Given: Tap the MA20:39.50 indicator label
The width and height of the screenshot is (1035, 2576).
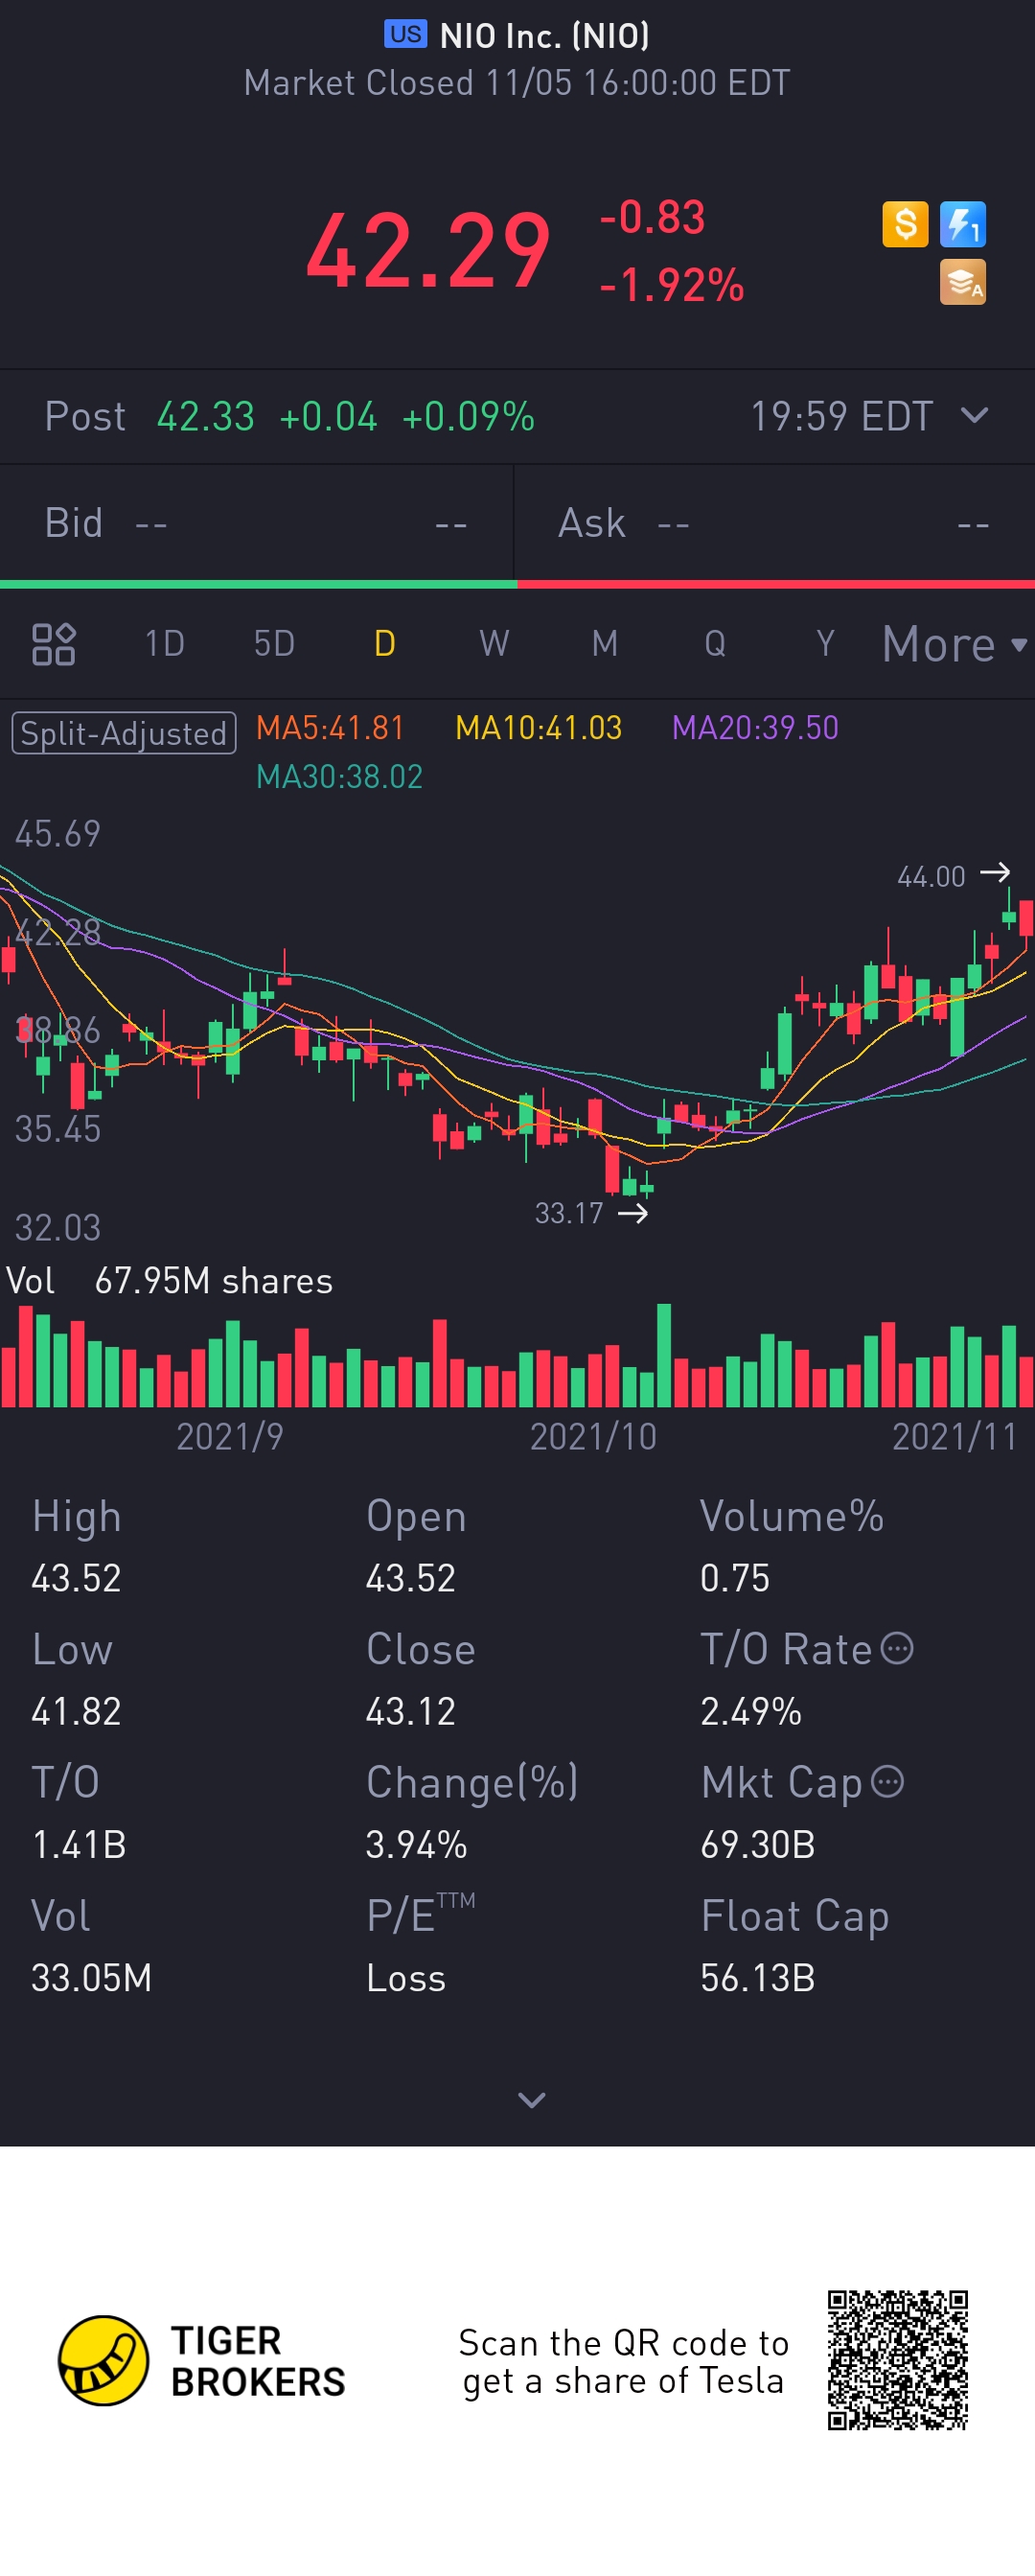Looking at the screenshot, I should pyautogui.click(x=755, y=728).
